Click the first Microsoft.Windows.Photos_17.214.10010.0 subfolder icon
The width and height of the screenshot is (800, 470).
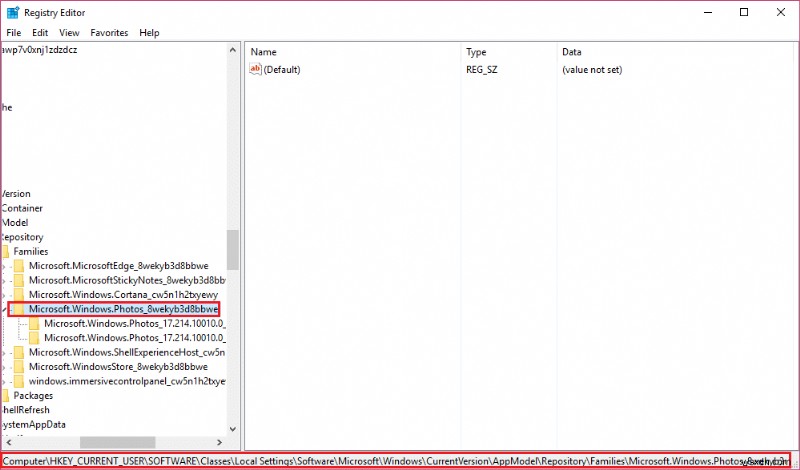[x=34, y=324]
